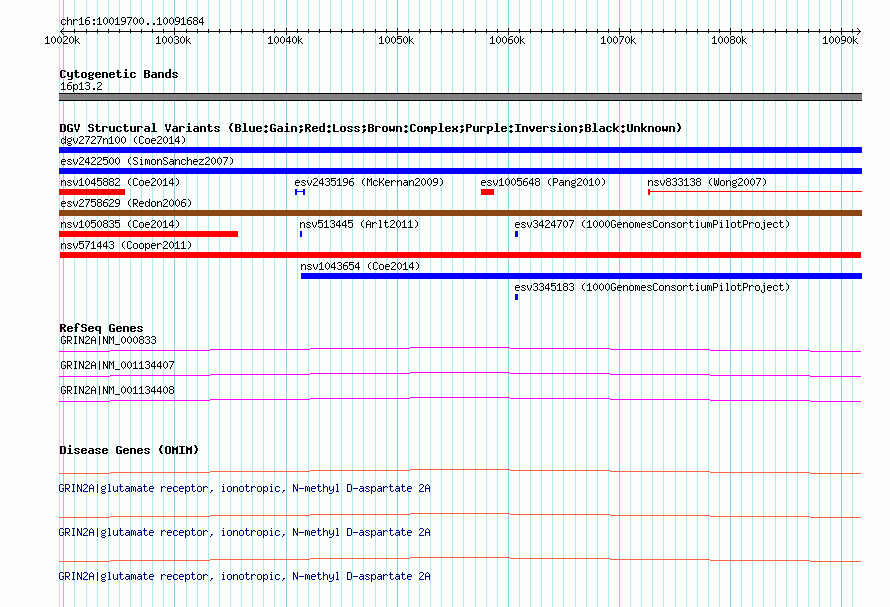Open the nsv1043654 (Coe2014) label
890x607 pixels.
point(360,266)
